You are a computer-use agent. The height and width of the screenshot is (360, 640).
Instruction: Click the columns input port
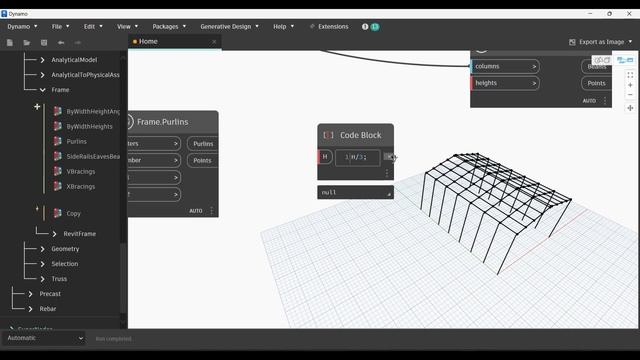point(506,66)
